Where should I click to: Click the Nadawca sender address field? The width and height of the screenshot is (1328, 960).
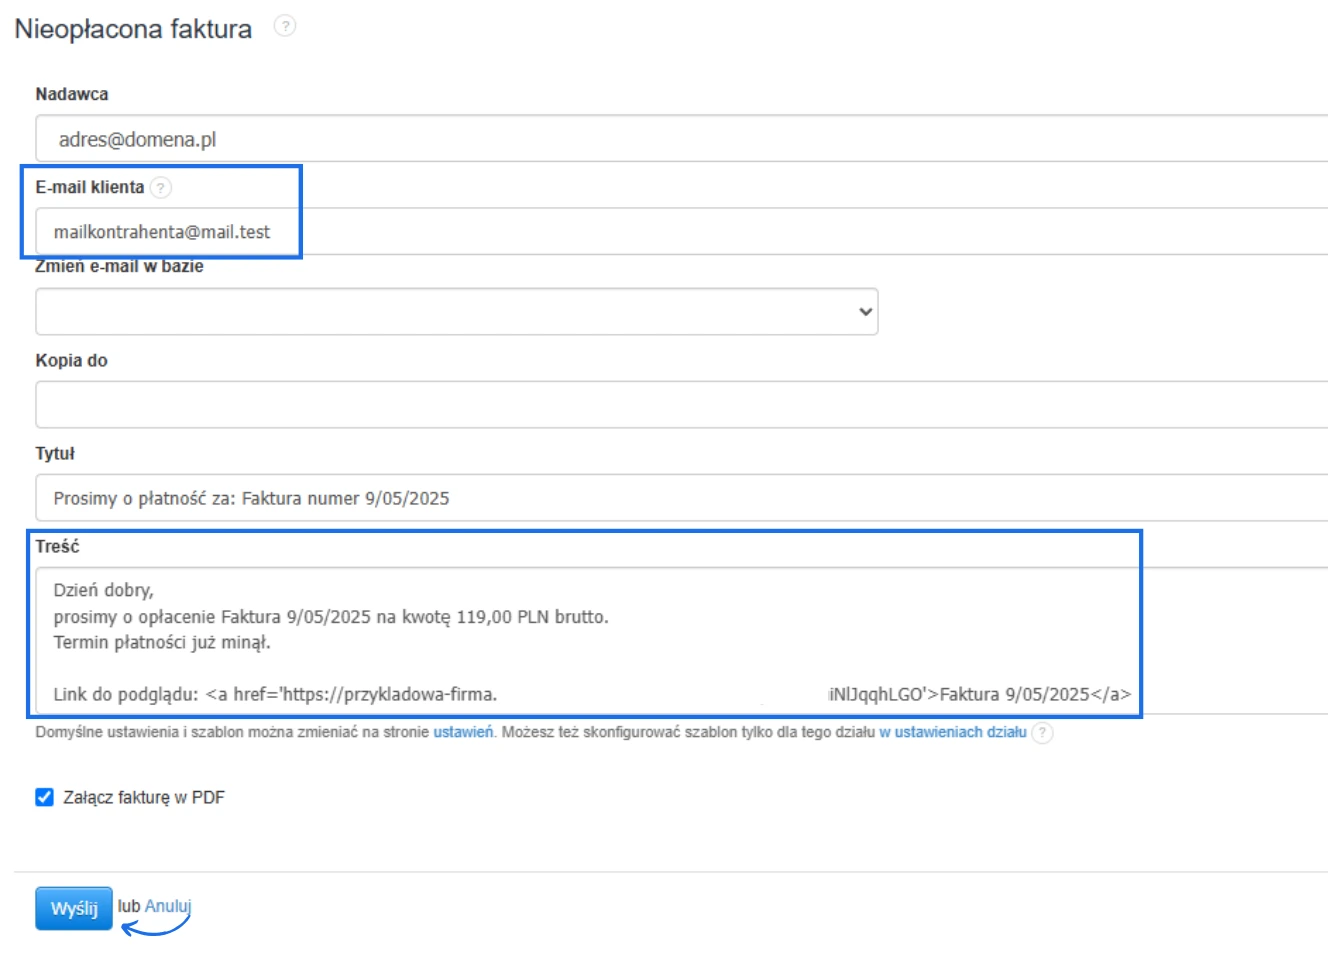click(680, 139)
